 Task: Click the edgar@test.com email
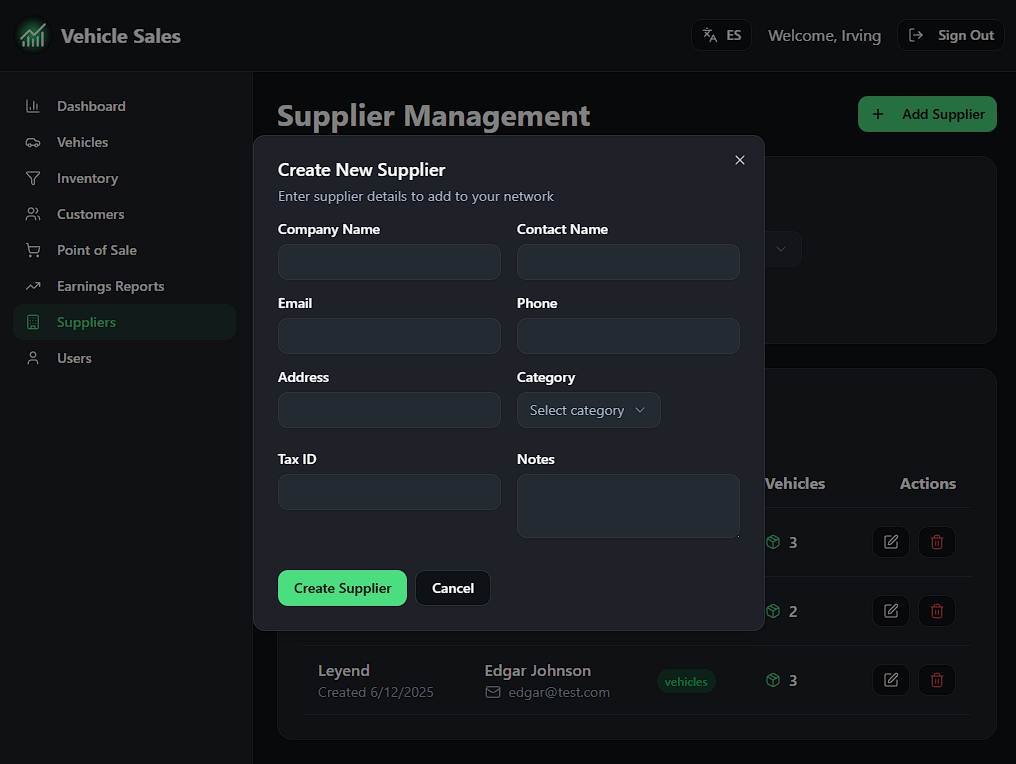[x=559, y=692]
